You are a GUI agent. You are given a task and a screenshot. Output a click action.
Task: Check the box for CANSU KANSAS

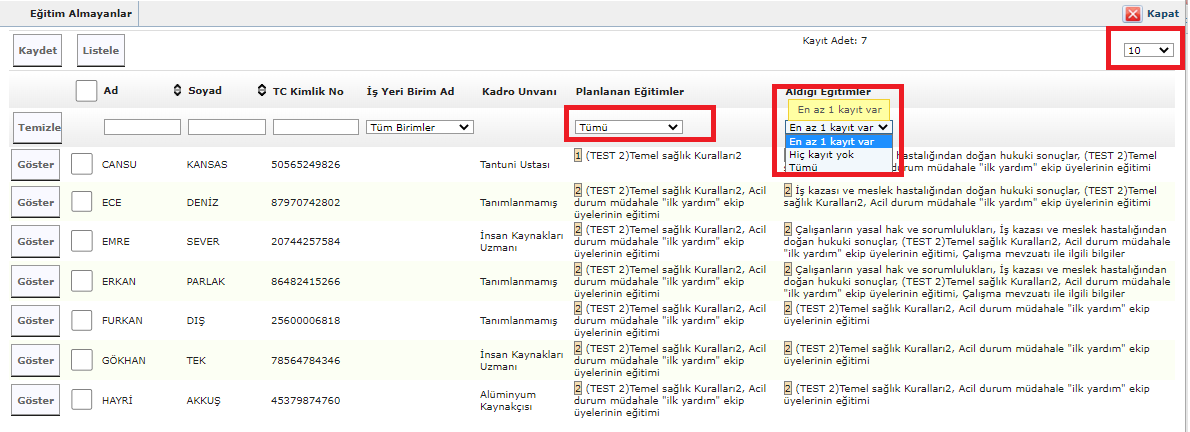coord(82,164)
